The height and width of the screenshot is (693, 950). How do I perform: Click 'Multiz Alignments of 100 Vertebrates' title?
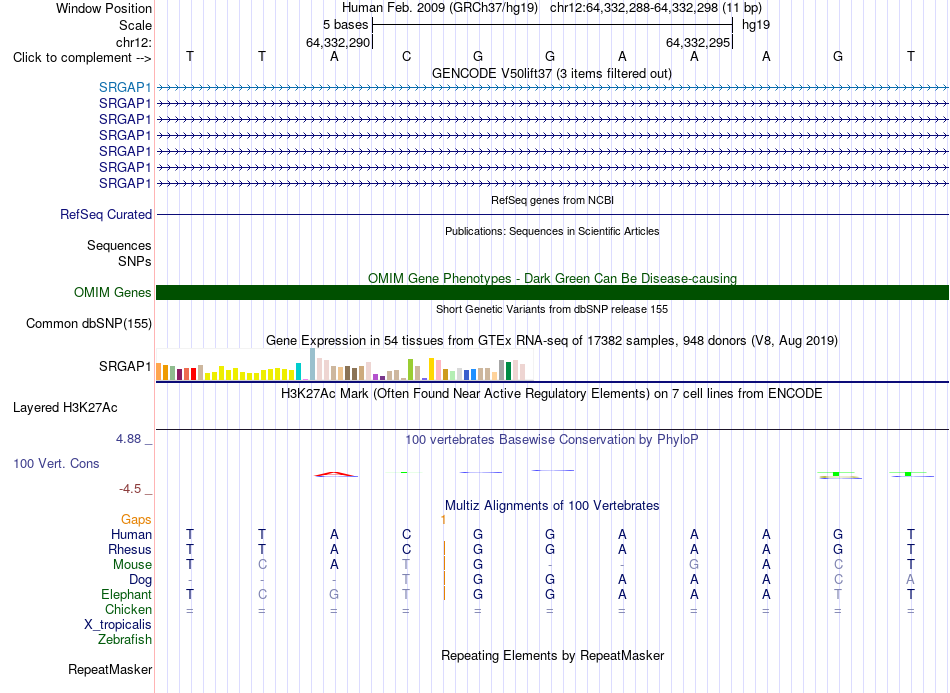[x=552, y=505]
